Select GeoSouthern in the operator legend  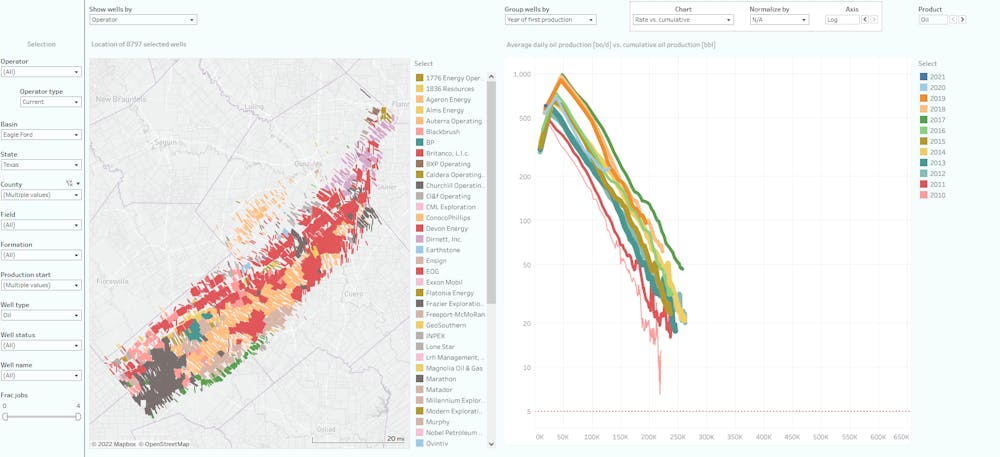coord(441,325)
